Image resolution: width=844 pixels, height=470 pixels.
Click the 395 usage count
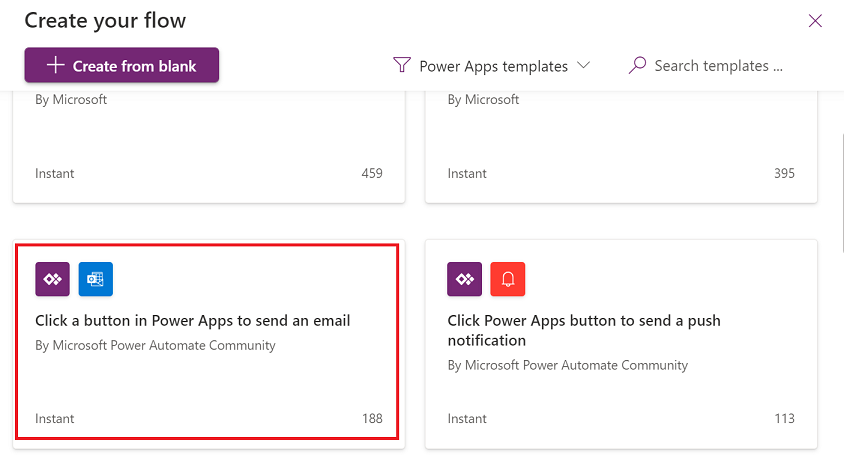784,173
